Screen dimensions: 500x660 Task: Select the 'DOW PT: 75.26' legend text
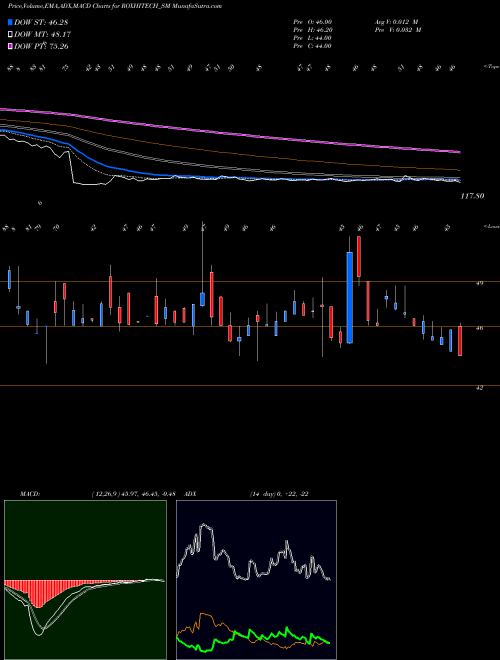41,46
